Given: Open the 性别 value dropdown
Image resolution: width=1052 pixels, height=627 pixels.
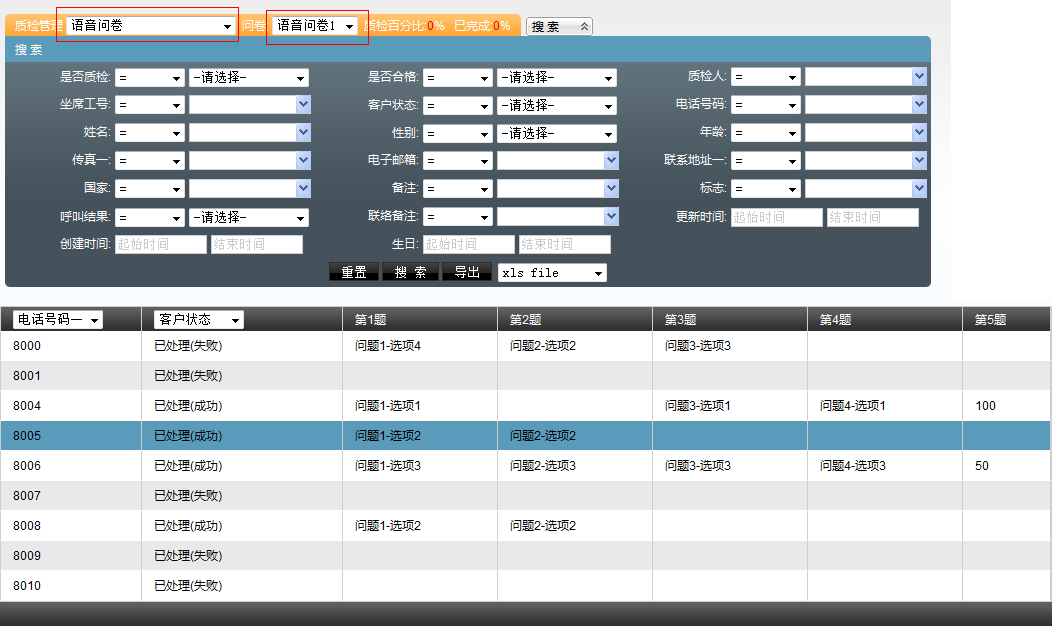Looking at the screenshot, I should 556,133.
